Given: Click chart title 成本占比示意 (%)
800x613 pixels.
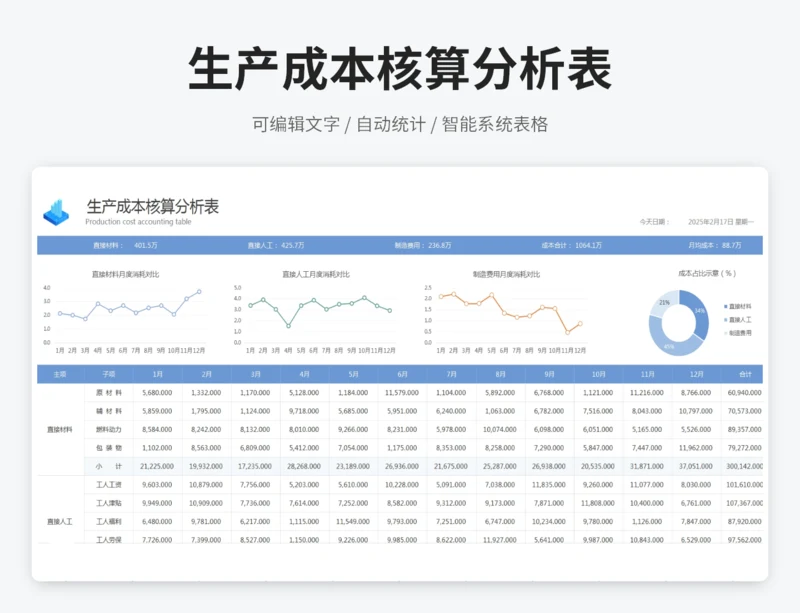Looking at the screenshot, I should point(707,274).
